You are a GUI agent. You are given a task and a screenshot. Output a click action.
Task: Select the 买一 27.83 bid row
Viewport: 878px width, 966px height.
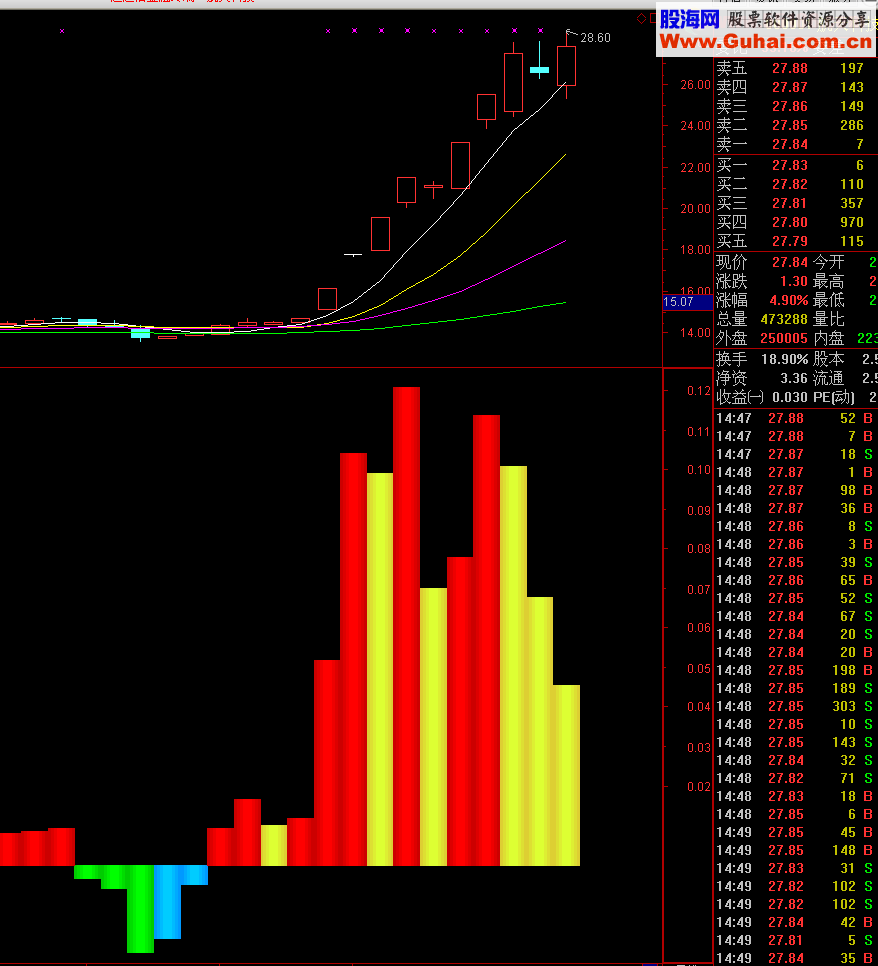[795, 165]
